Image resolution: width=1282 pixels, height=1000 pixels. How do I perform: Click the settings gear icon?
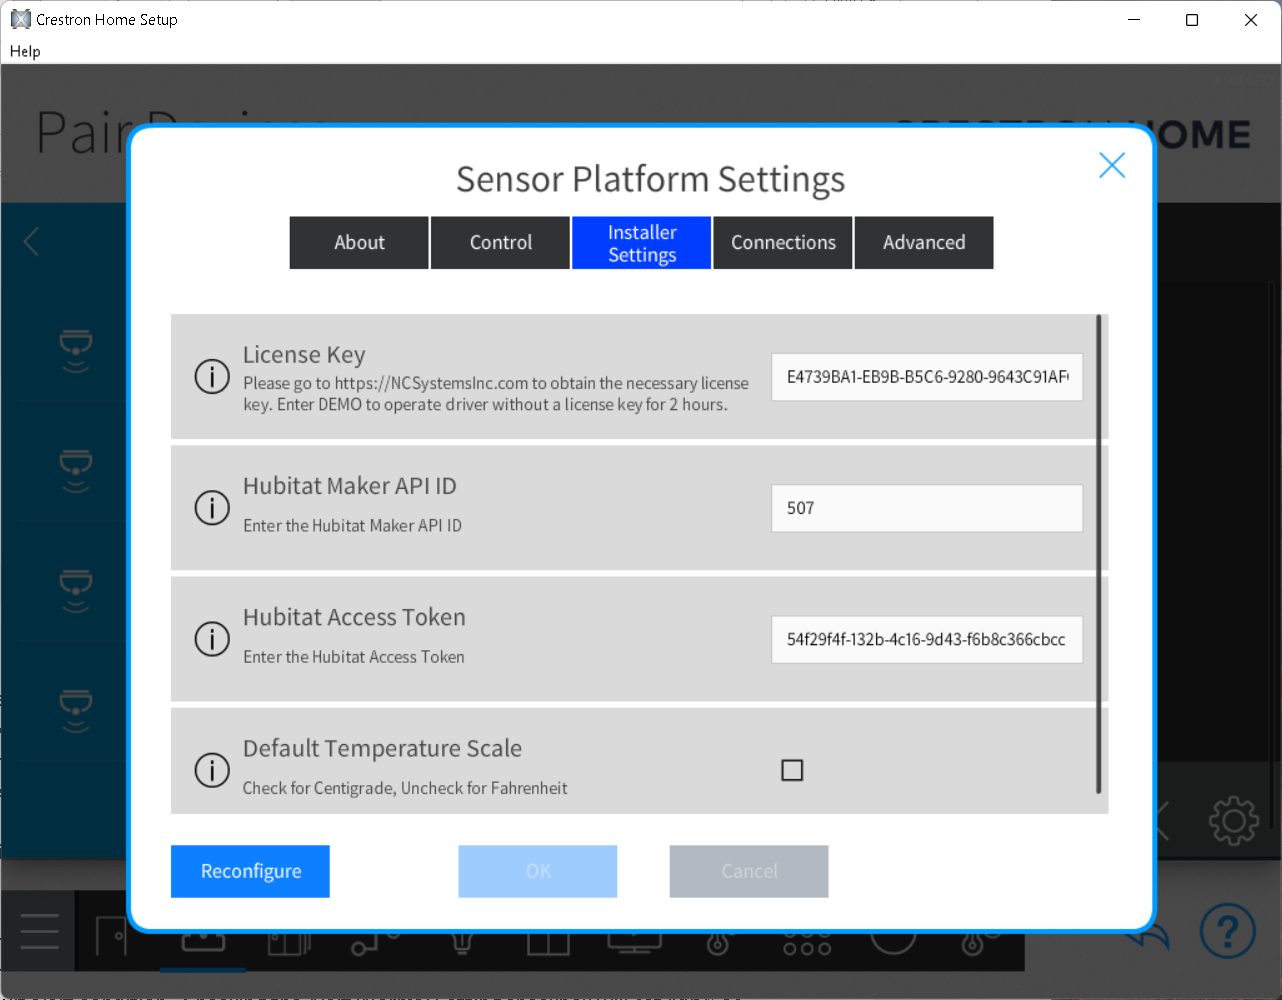pyautogui.click(x=1233, y=822)
